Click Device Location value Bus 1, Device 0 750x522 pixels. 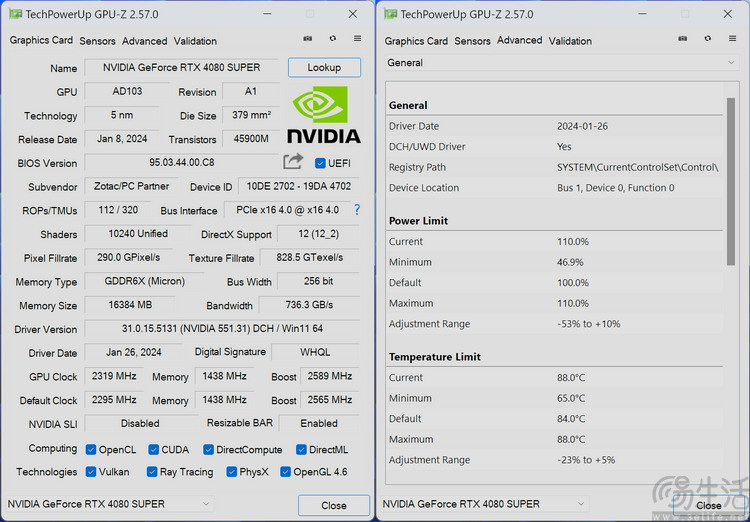(x=616, y=188)
